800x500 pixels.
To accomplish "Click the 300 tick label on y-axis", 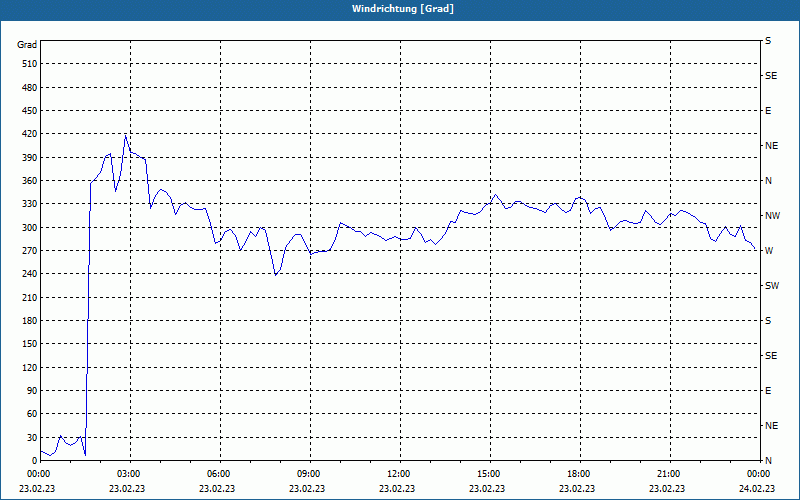I will coord(30,228).
